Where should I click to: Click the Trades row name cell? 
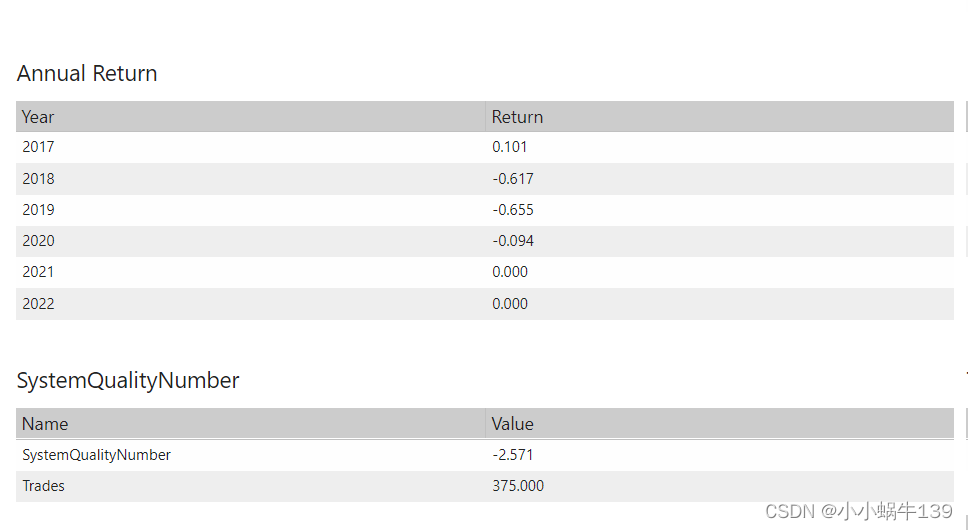43,486
